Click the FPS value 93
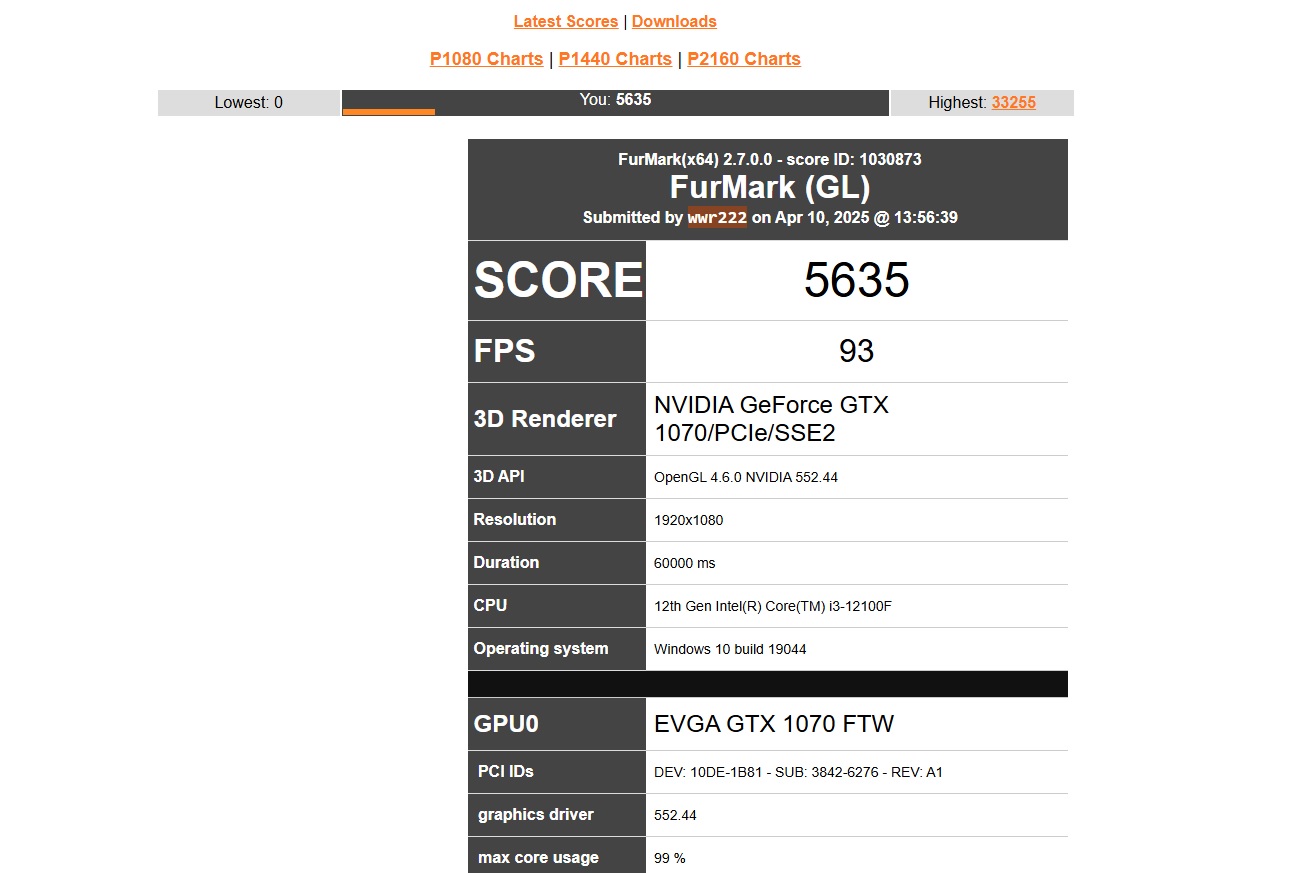This screenshot has width=1303, height=873. [857, 351]
